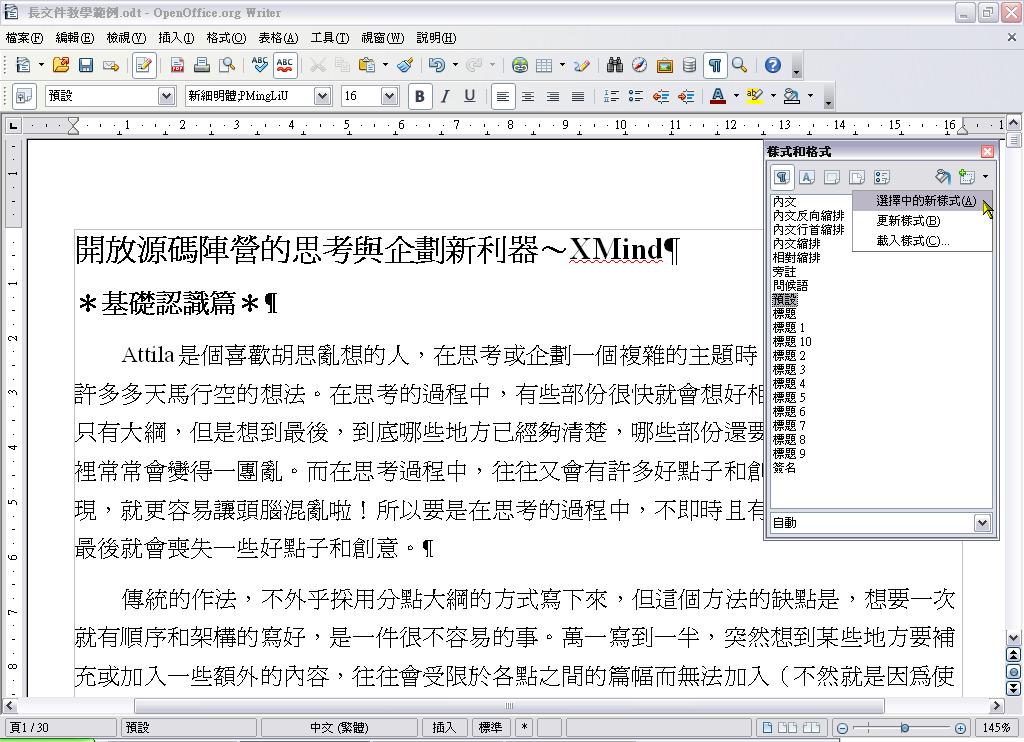Decrease indent on the formatting toolbar

pyautogui.click(x=661, y=97)
